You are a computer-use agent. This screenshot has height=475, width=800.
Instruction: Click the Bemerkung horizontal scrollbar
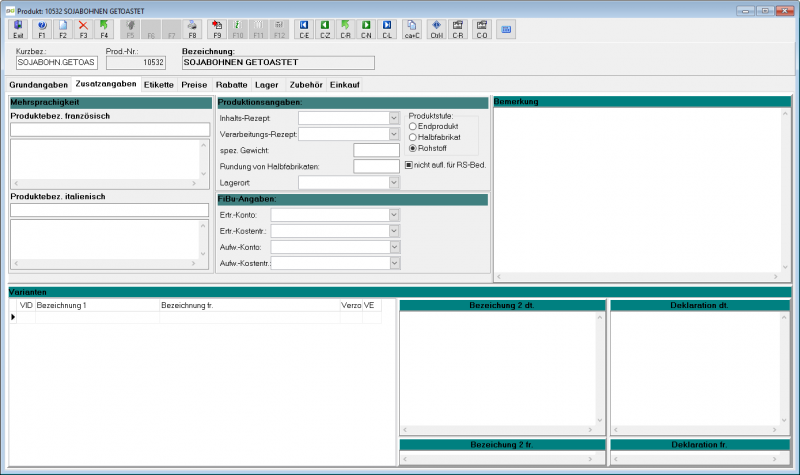pyautogui.click(x=637, y=277)
